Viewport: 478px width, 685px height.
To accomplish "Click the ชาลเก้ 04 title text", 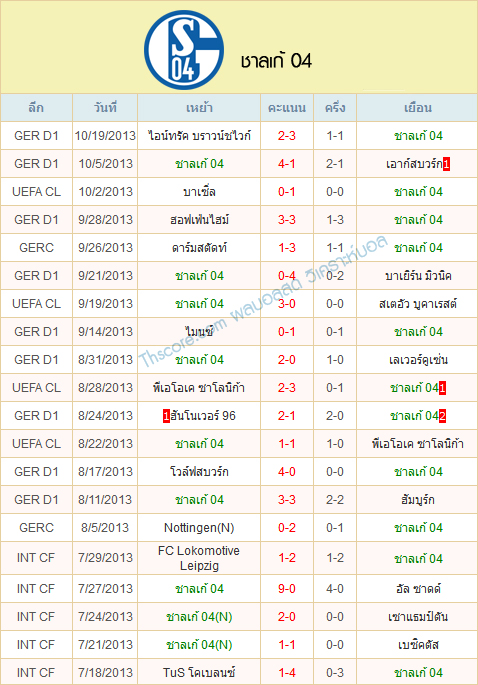I will pyautogui.click(x=276, y=60).
